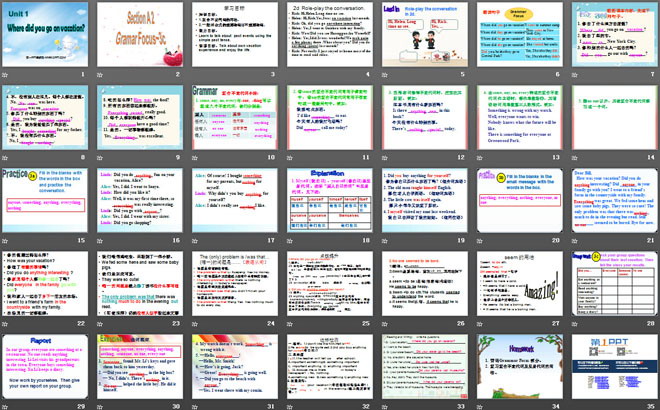Select slide 10 'Grammar' pronoun table thumbnail
Screen dimensions: 660x410
[235, 117]
